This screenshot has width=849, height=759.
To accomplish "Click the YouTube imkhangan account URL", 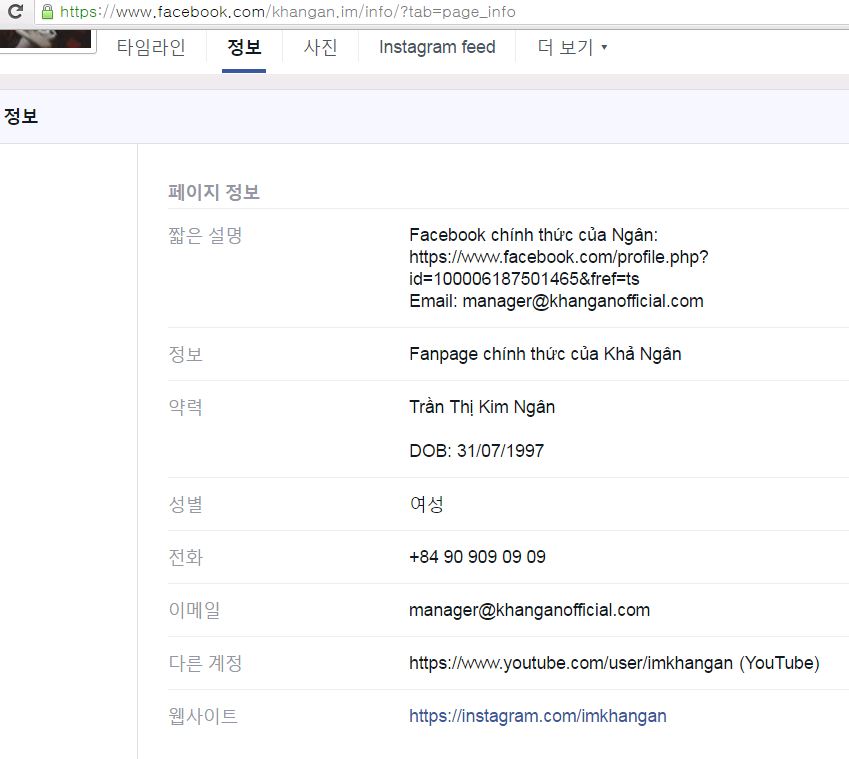I will (x=570, y=663).
